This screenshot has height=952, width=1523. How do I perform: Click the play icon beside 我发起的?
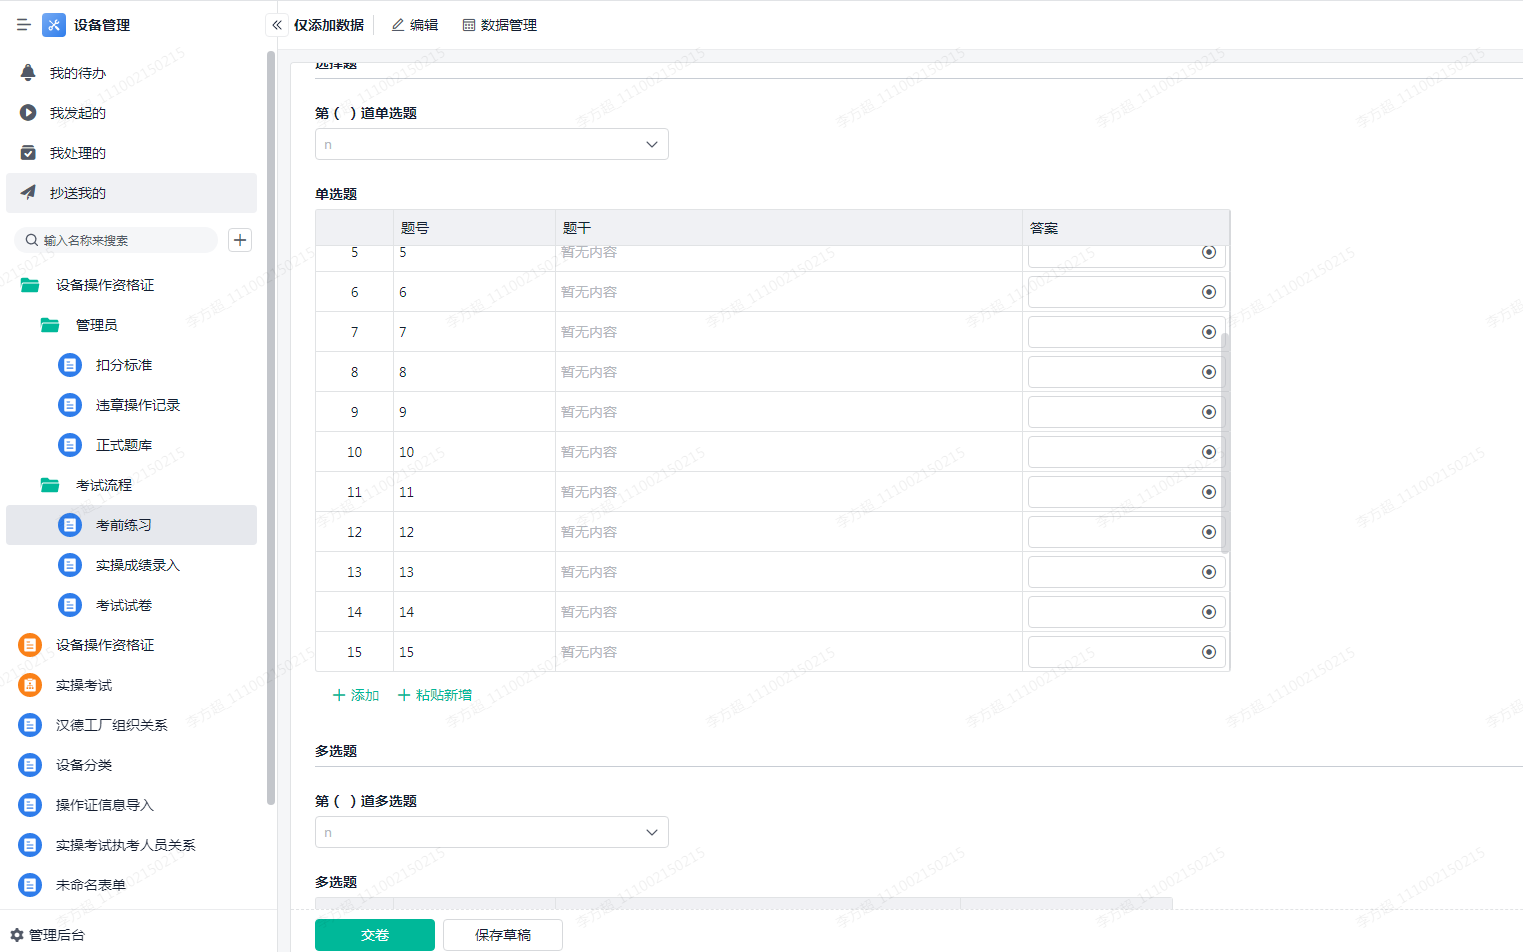tap(28, 113)
